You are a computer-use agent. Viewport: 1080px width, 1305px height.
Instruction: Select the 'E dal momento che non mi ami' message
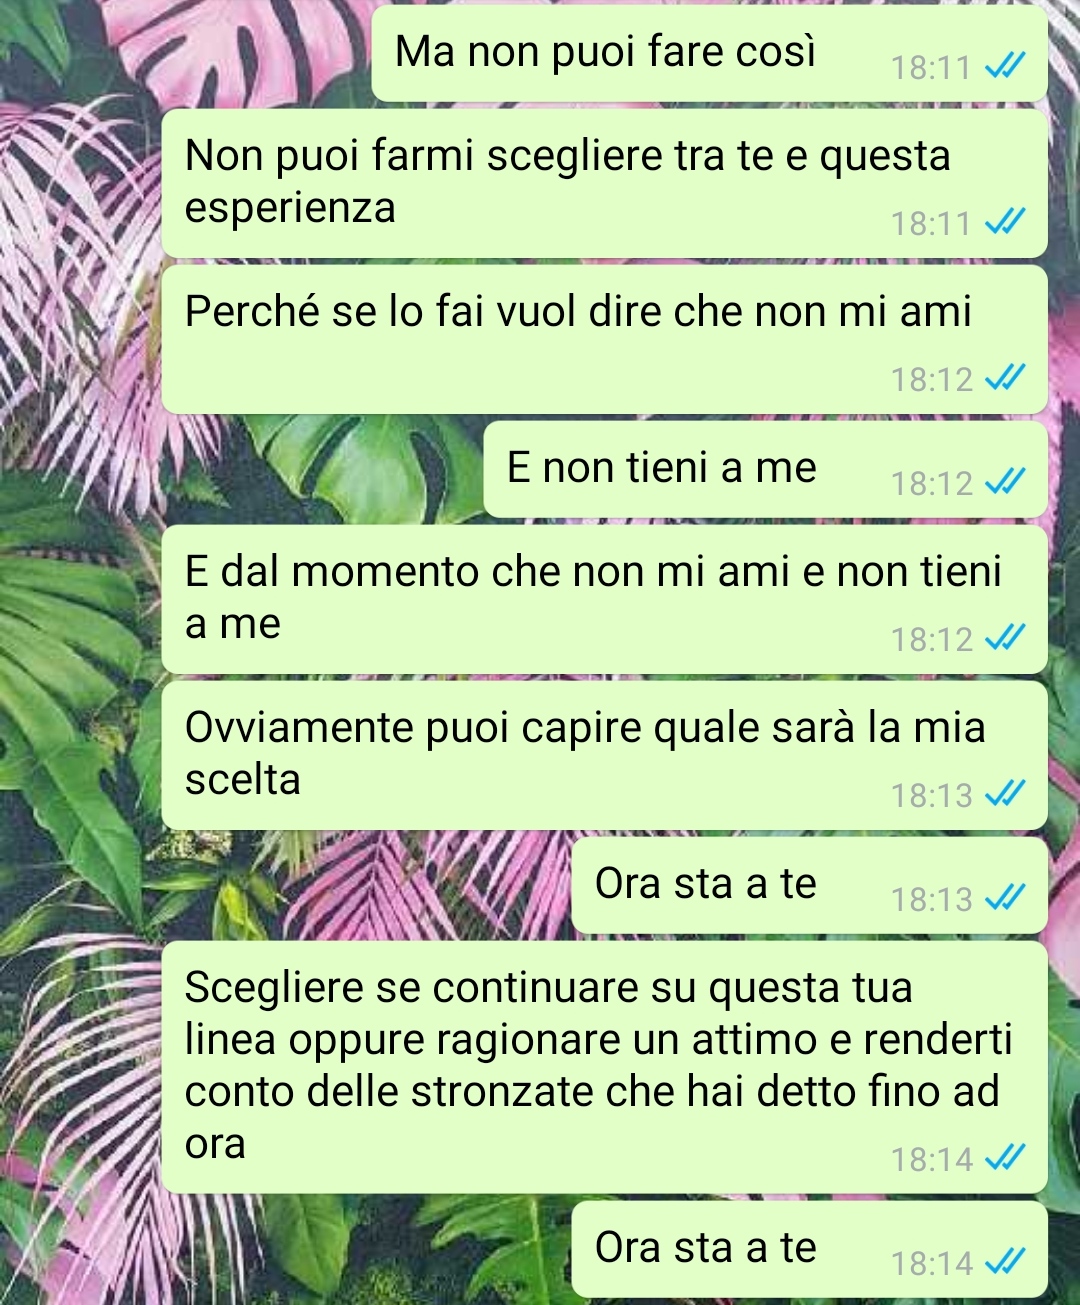(x=604, y=599)
